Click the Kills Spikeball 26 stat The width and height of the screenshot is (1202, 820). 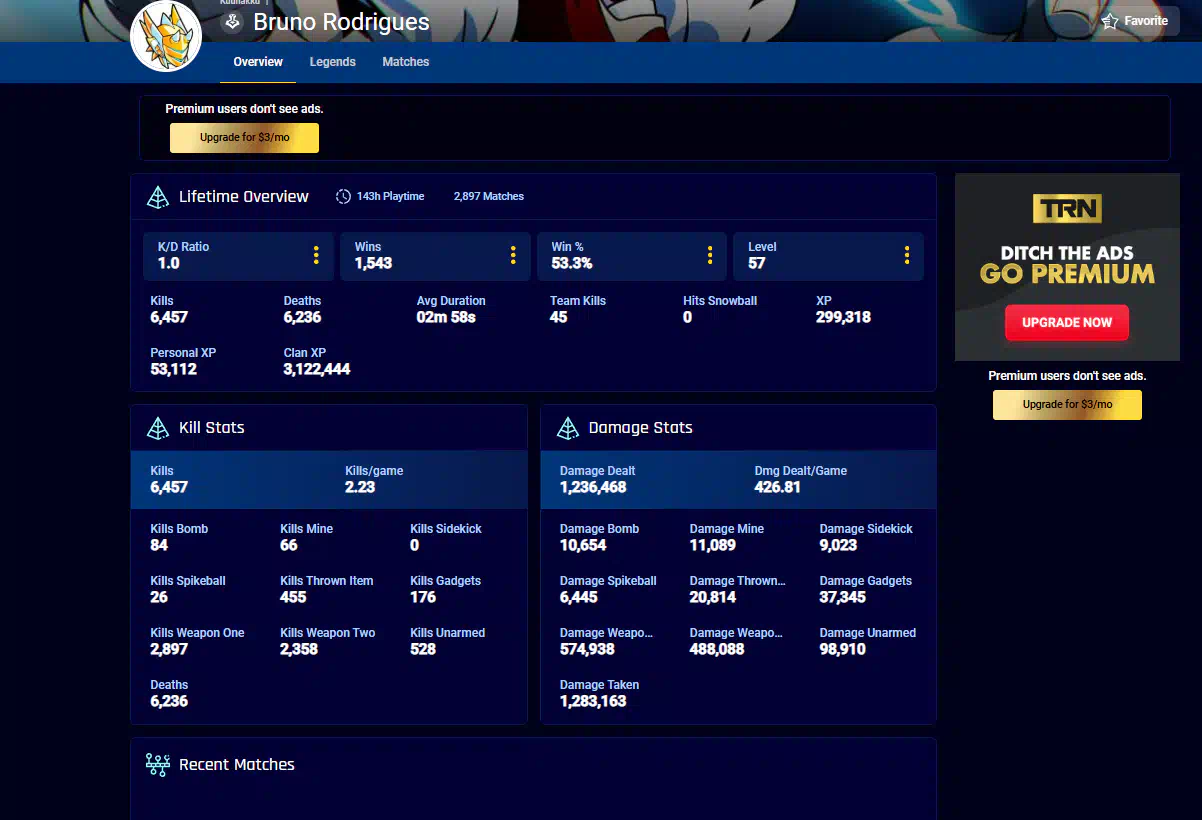(187, 589)
